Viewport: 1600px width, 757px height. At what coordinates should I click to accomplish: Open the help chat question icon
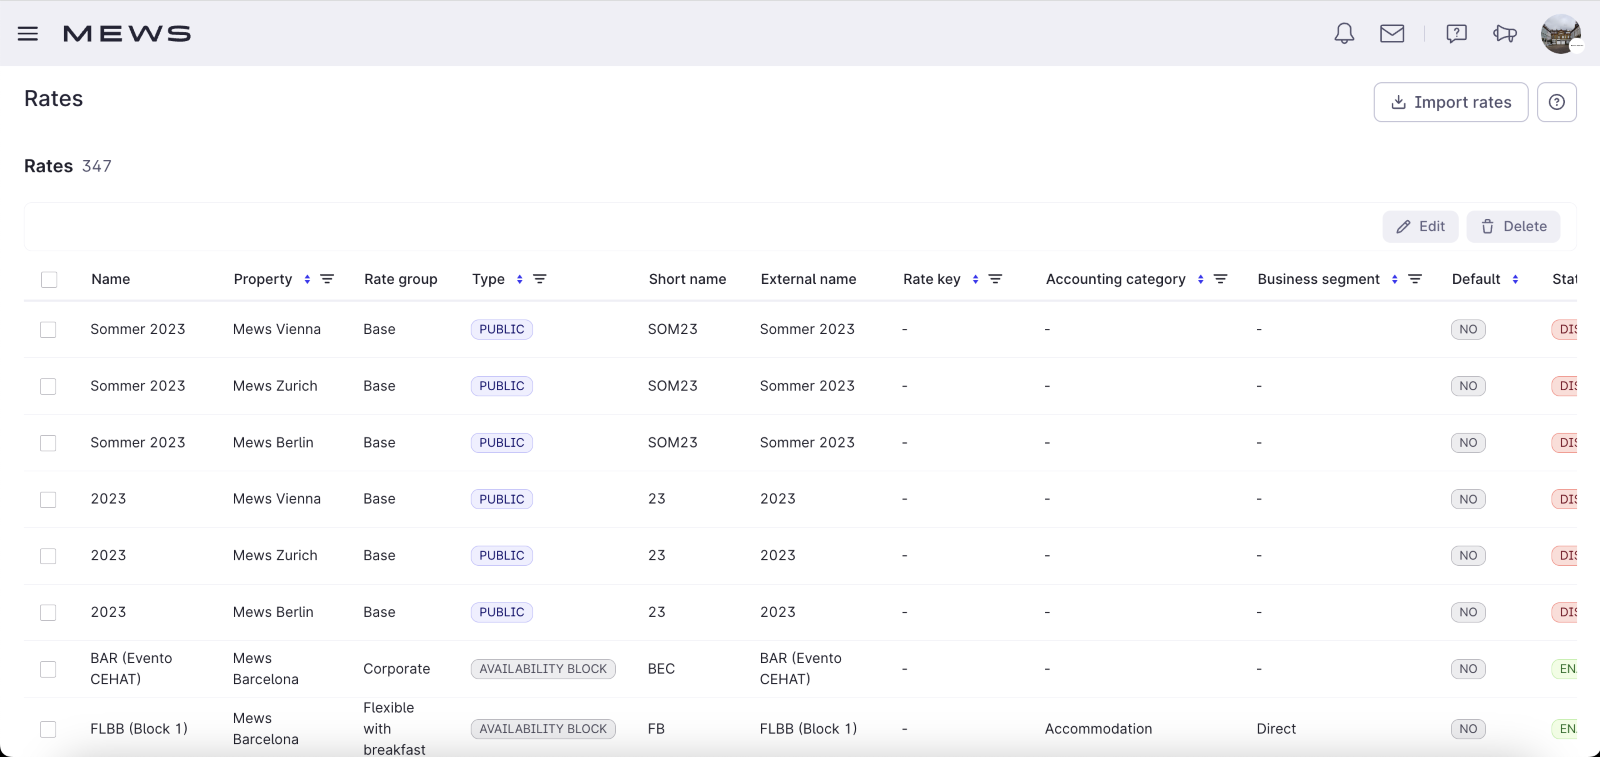1457,34
